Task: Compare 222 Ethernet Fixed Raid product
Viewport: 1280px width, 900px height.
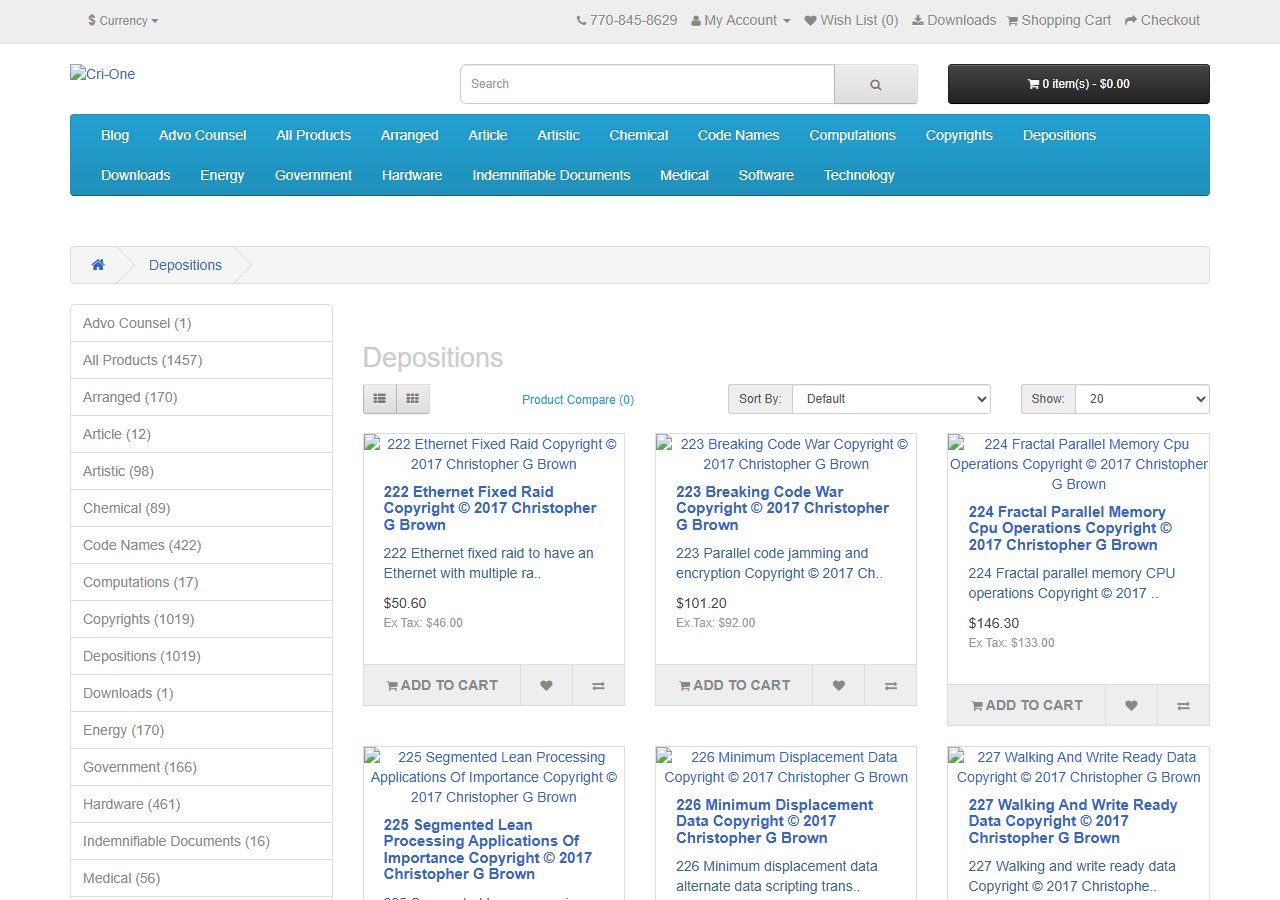Action: point(598,685)
